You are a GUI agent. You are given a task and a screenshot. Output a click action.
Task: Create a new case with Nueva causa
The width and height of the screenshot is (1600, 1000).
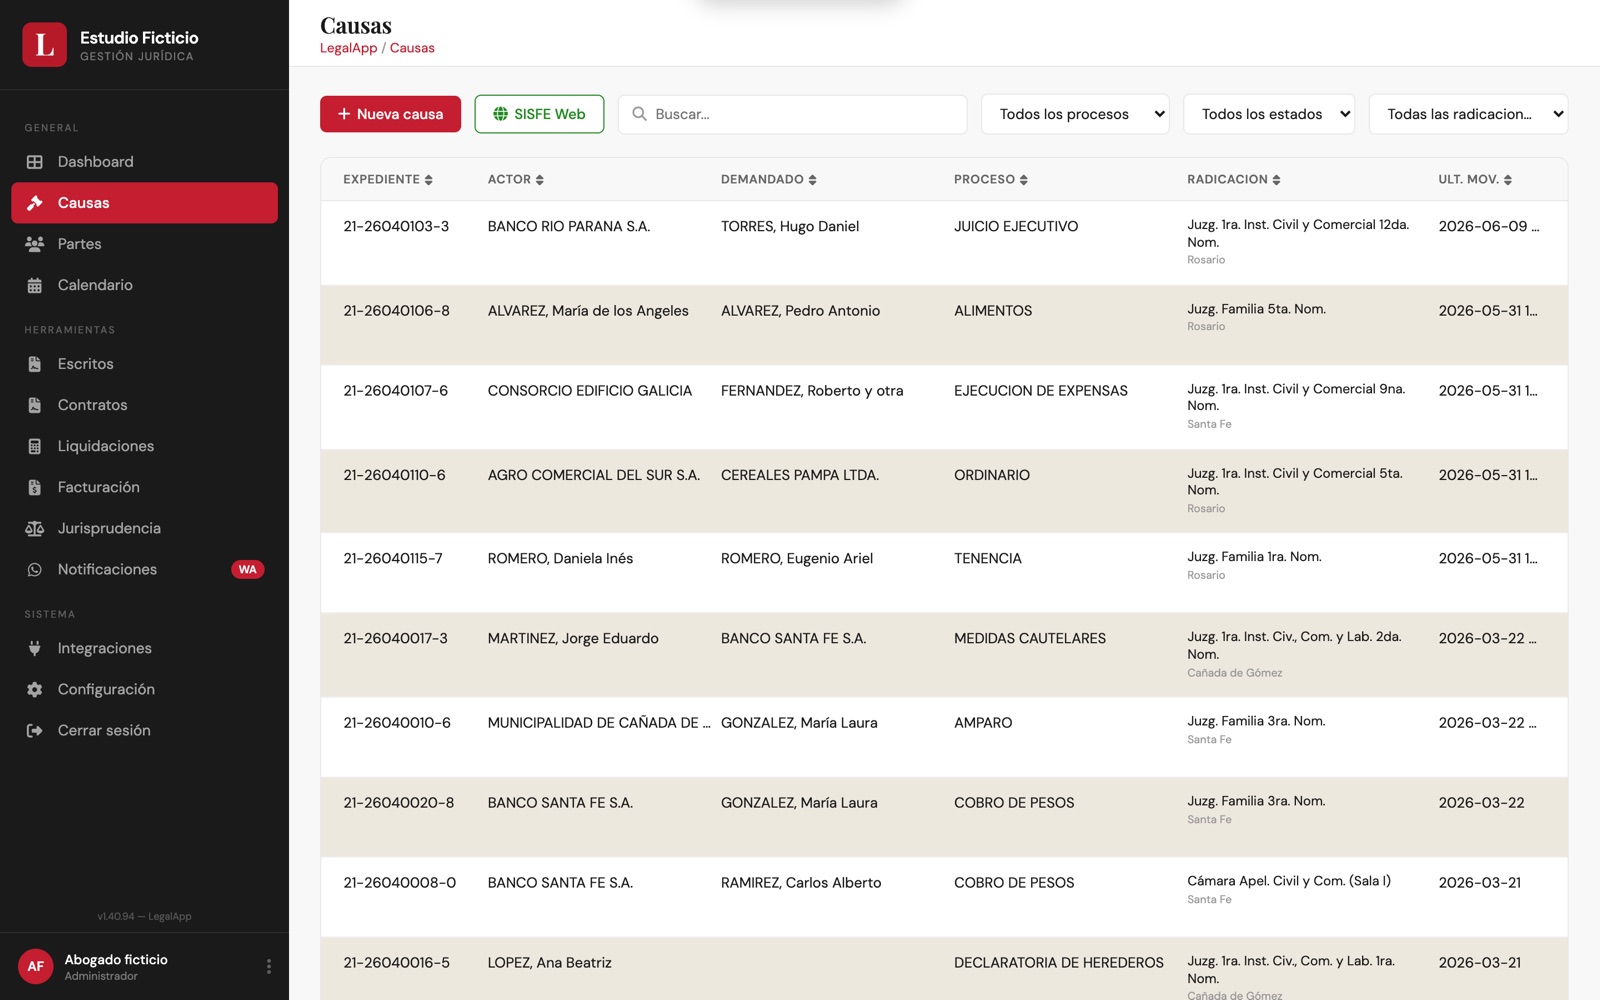coord(390,114)
